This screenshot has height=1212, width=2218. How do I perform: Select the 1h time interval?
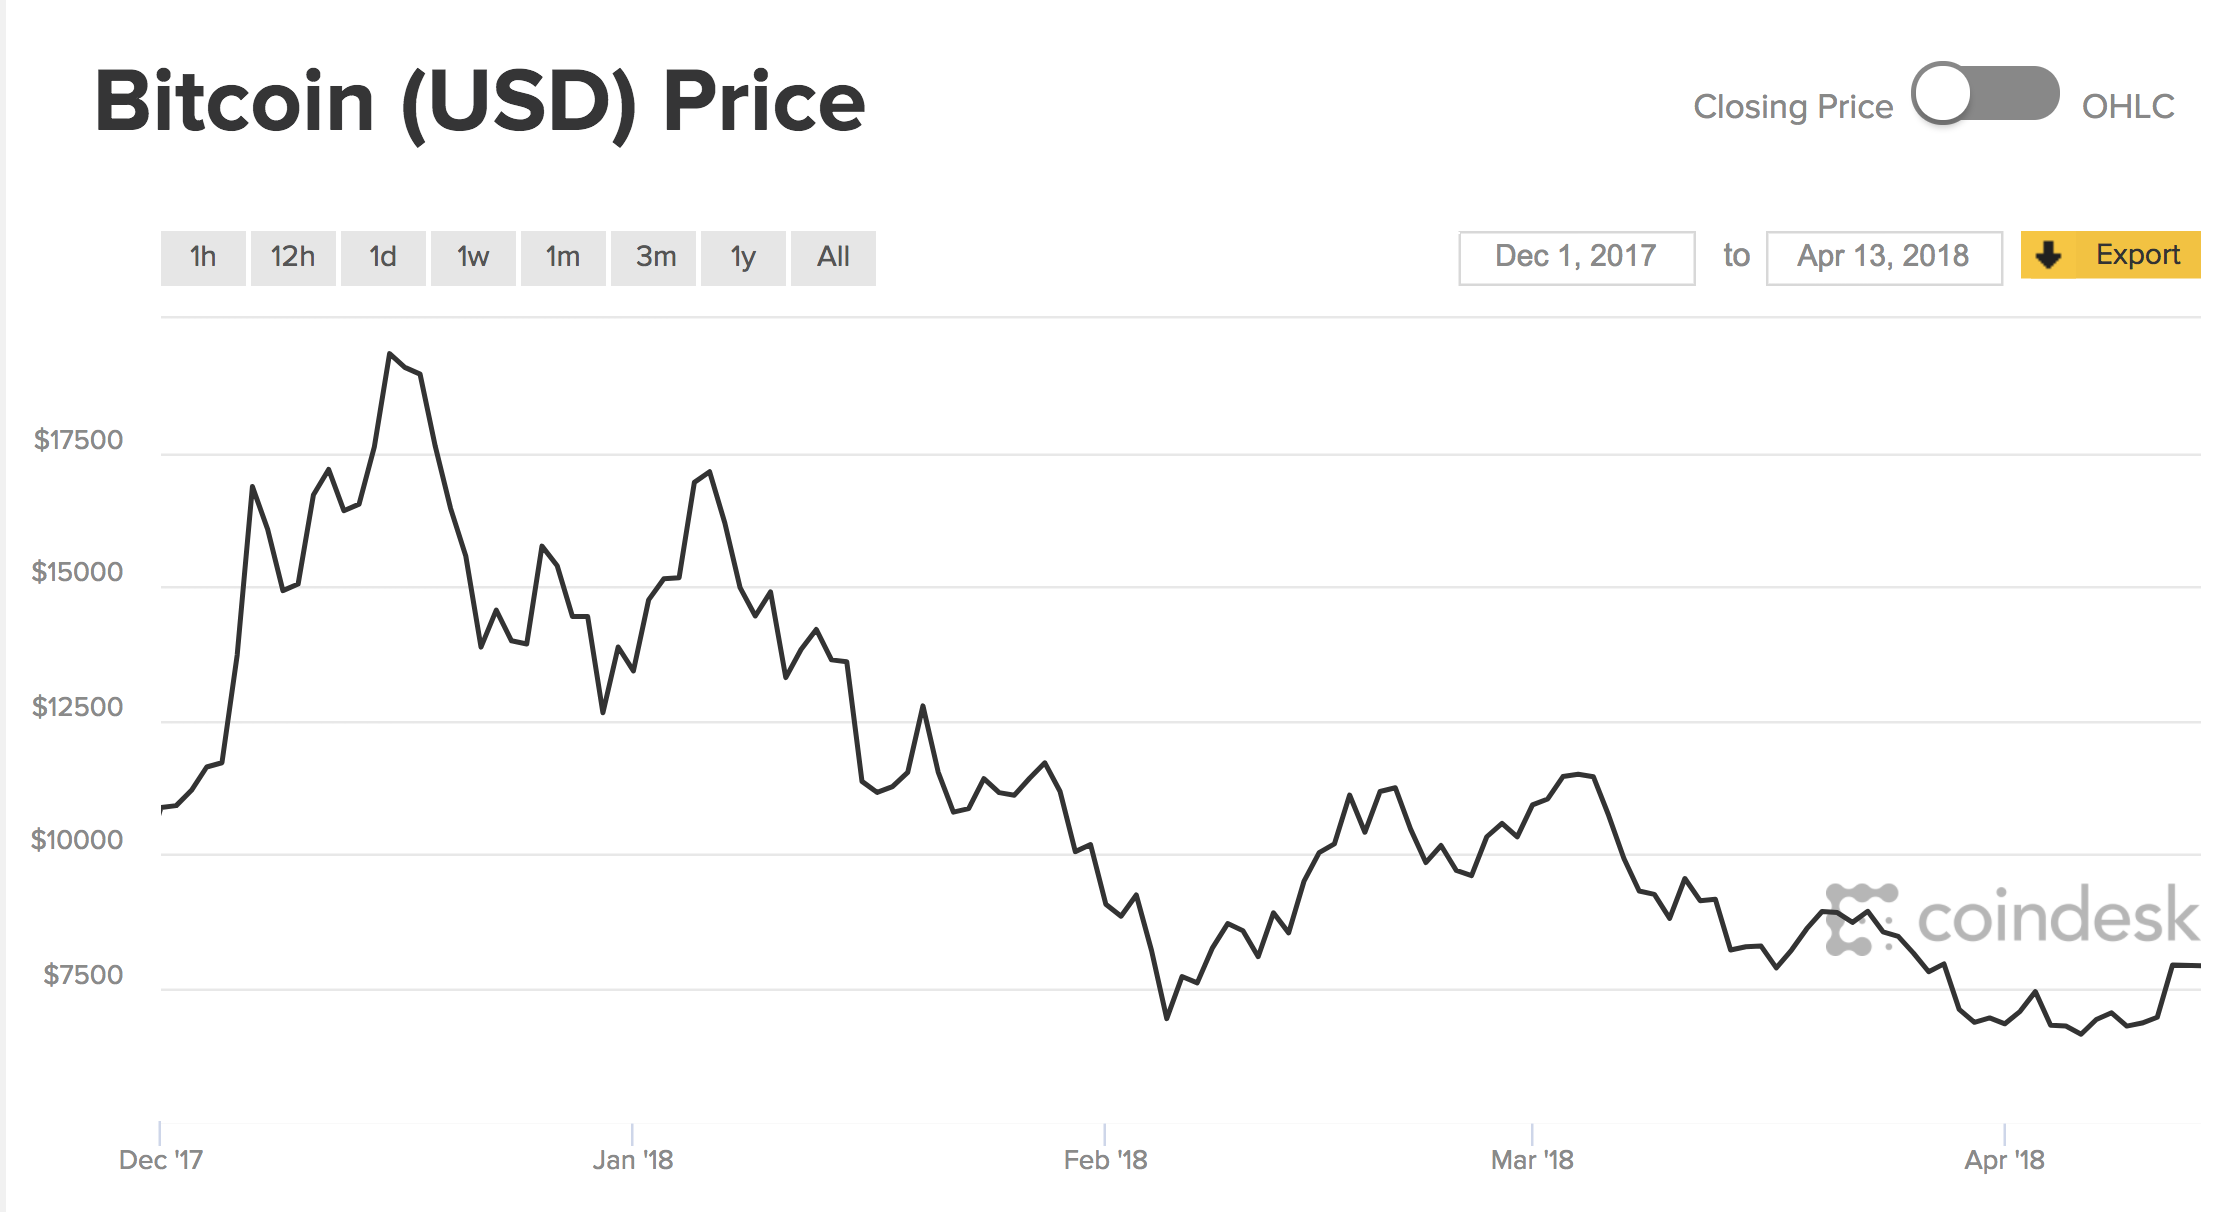click(x=203, y=257)
